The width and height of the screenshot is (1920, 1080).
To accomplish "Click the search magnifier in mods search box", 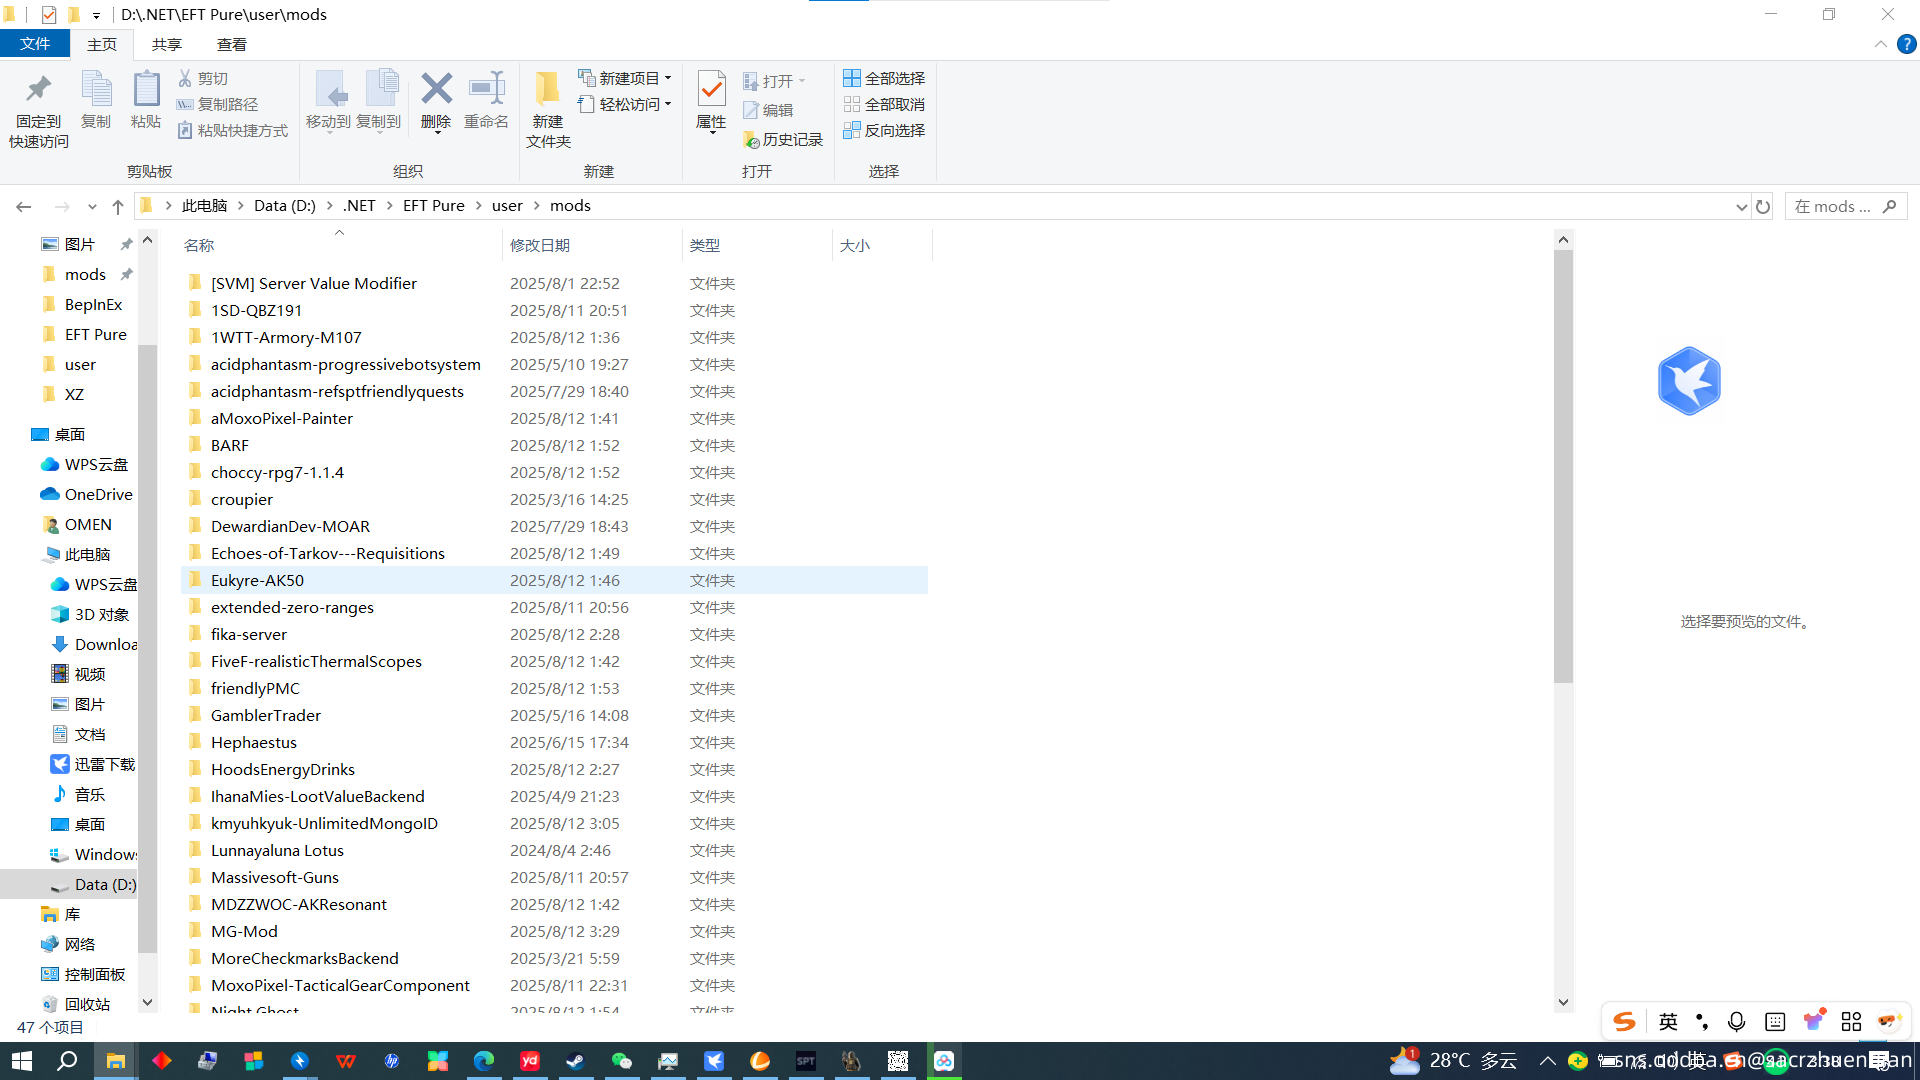I will (x=1889, y=206).
